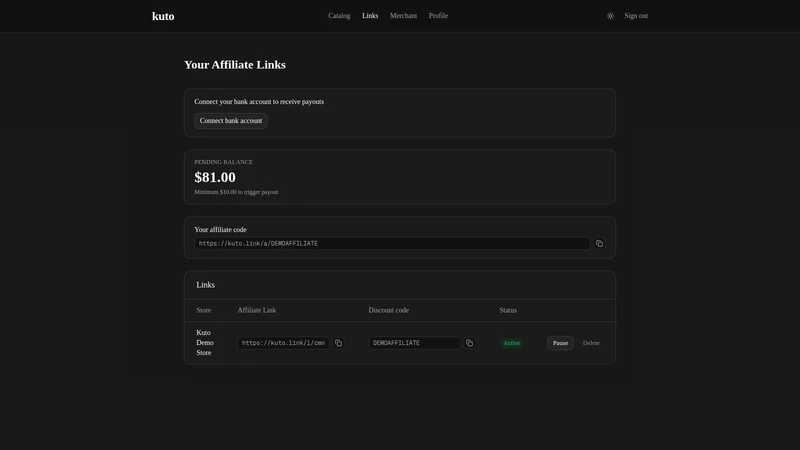800x450 pixels.
Task: Click the kuto logo
Action: pyautogui.click(x=163, y=16)
